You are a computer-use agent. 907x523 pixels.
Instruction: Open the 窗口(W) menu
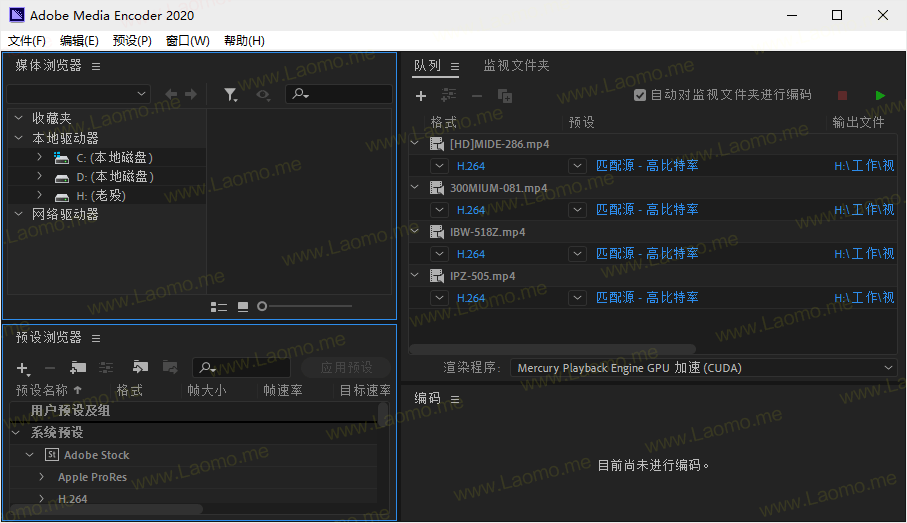[187, 41]
